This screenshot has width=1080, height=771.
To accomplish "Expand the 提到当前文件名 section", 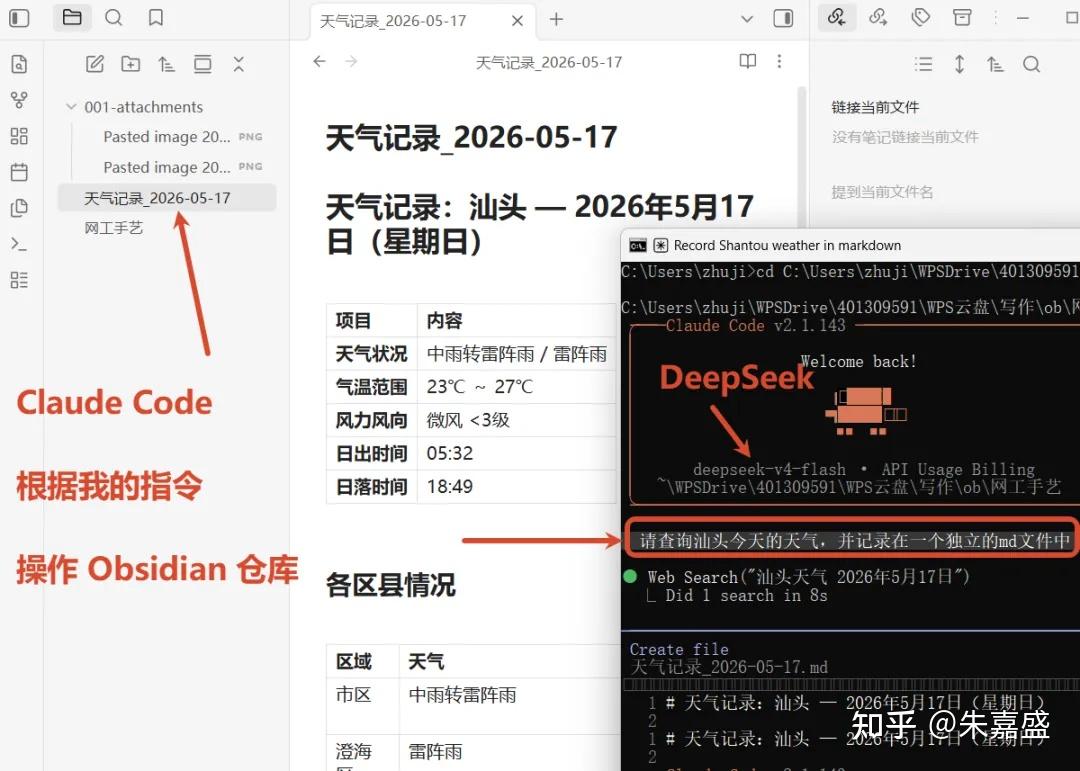I will point(882,192).
